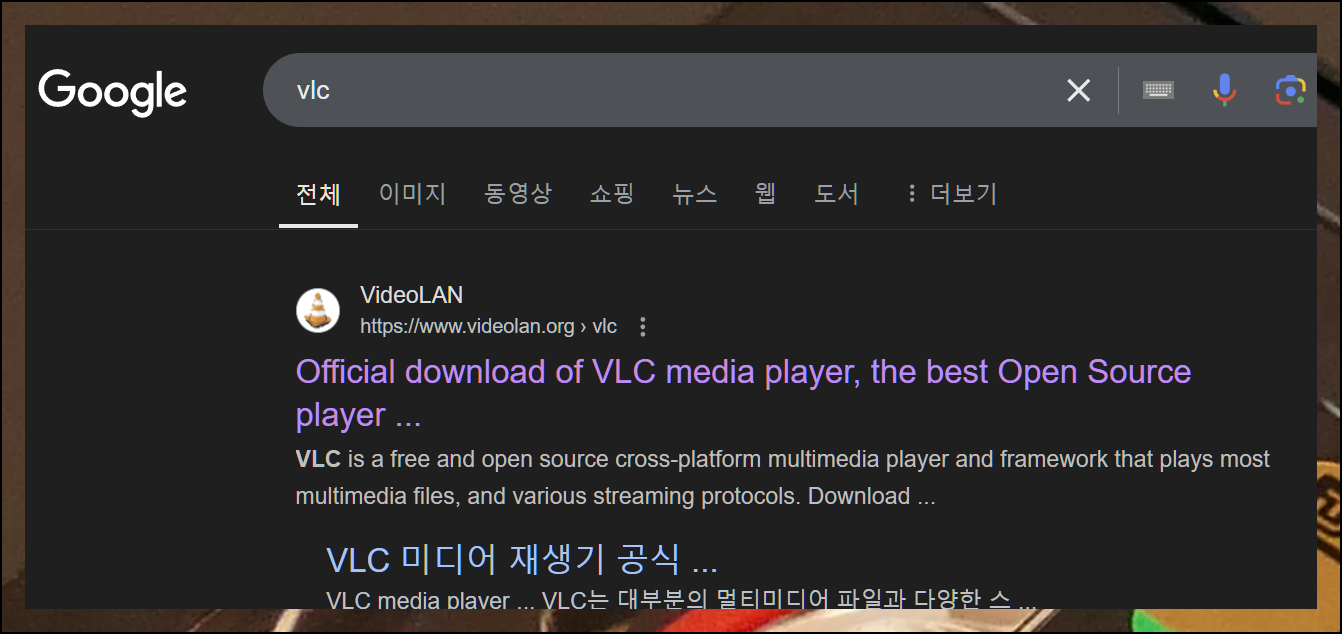Expand the 더보기 more menu

coord(950,194)
